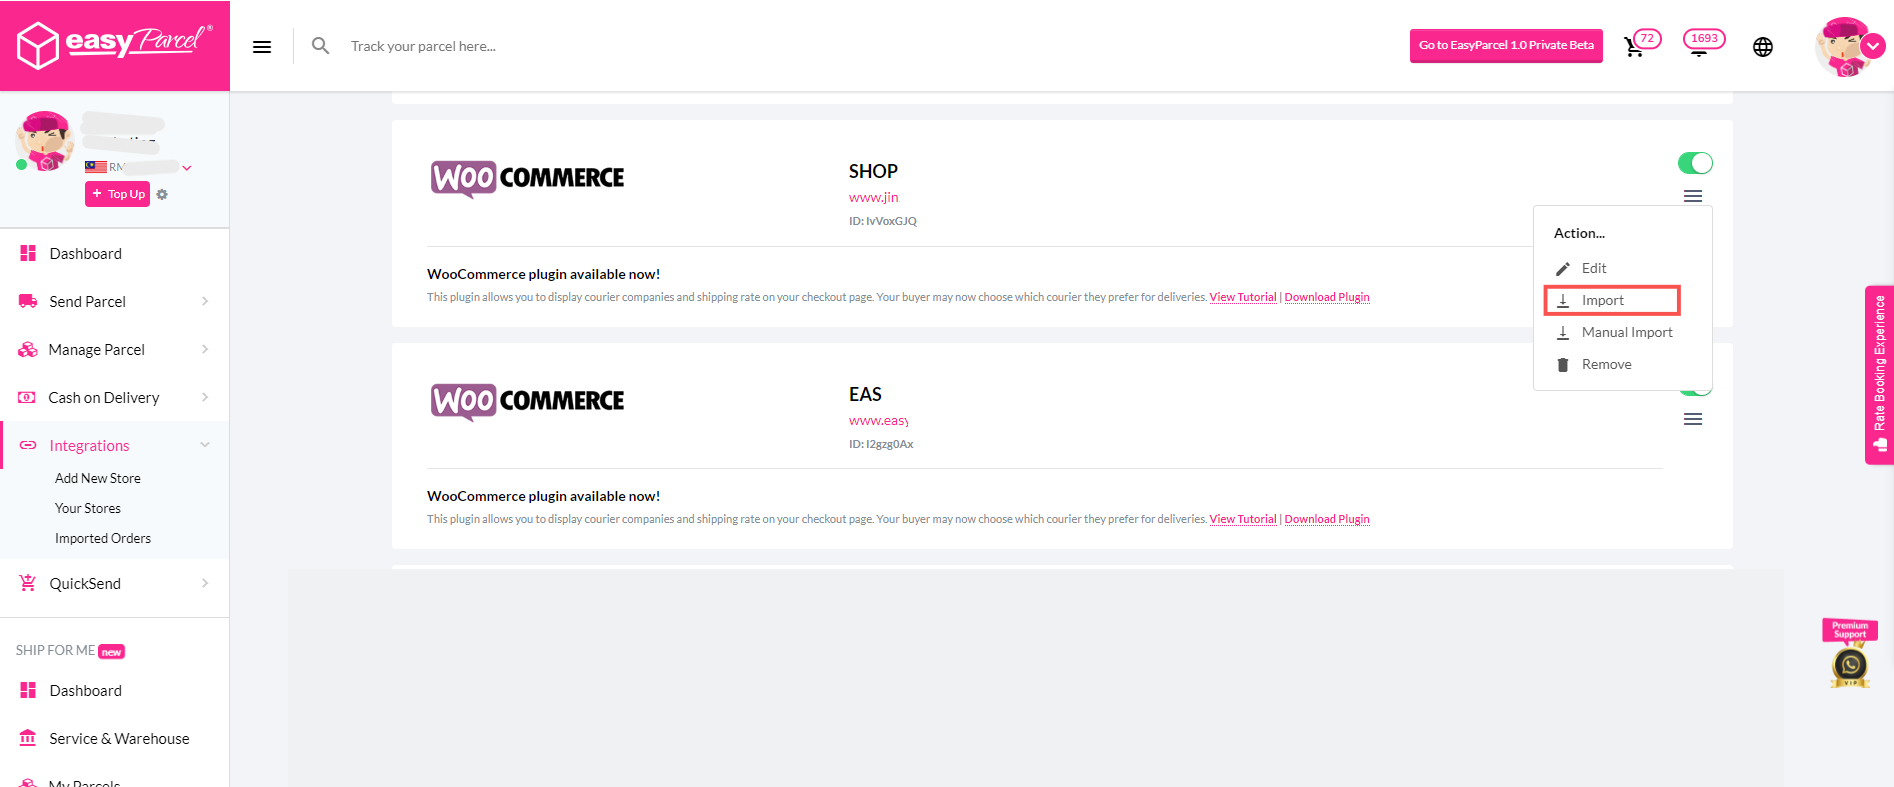Click the Integrations link icon
Image resolution: width=1894 pixels, height=787 pixels.
point(28,445)
